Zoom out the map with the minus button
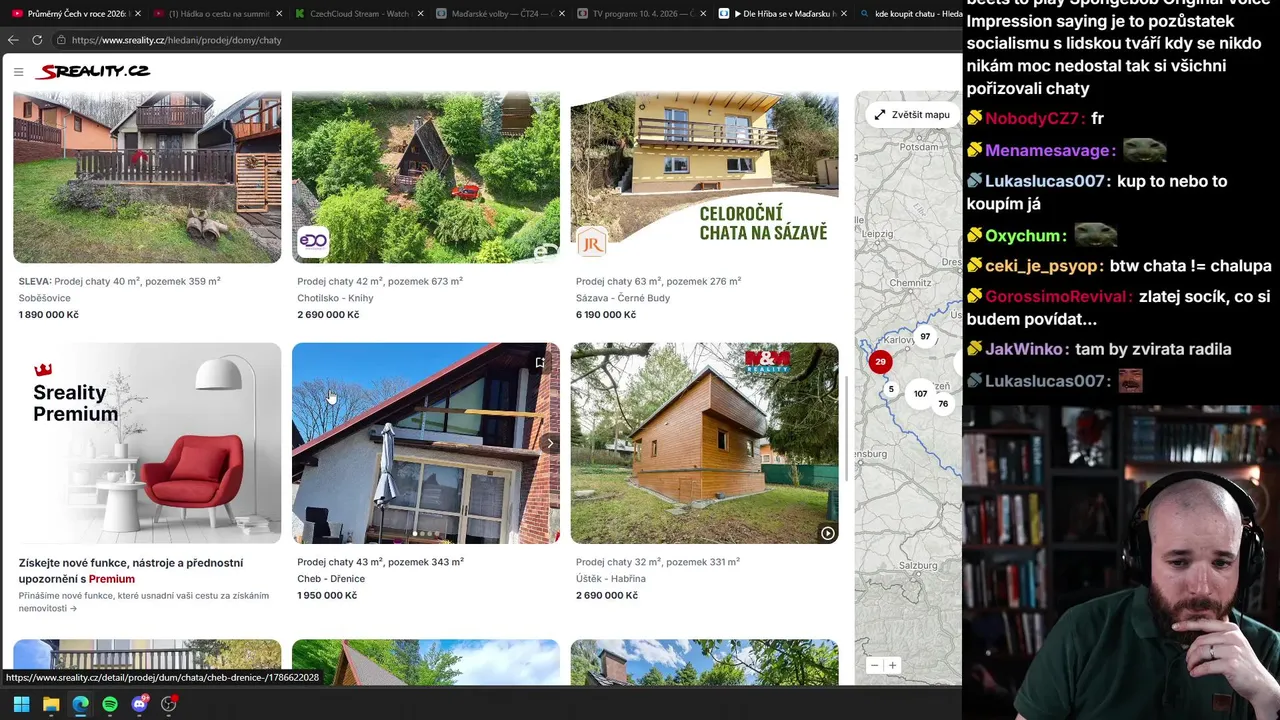Image resolution: width=1280 pixels, height=720 pixels. point(874,665)
